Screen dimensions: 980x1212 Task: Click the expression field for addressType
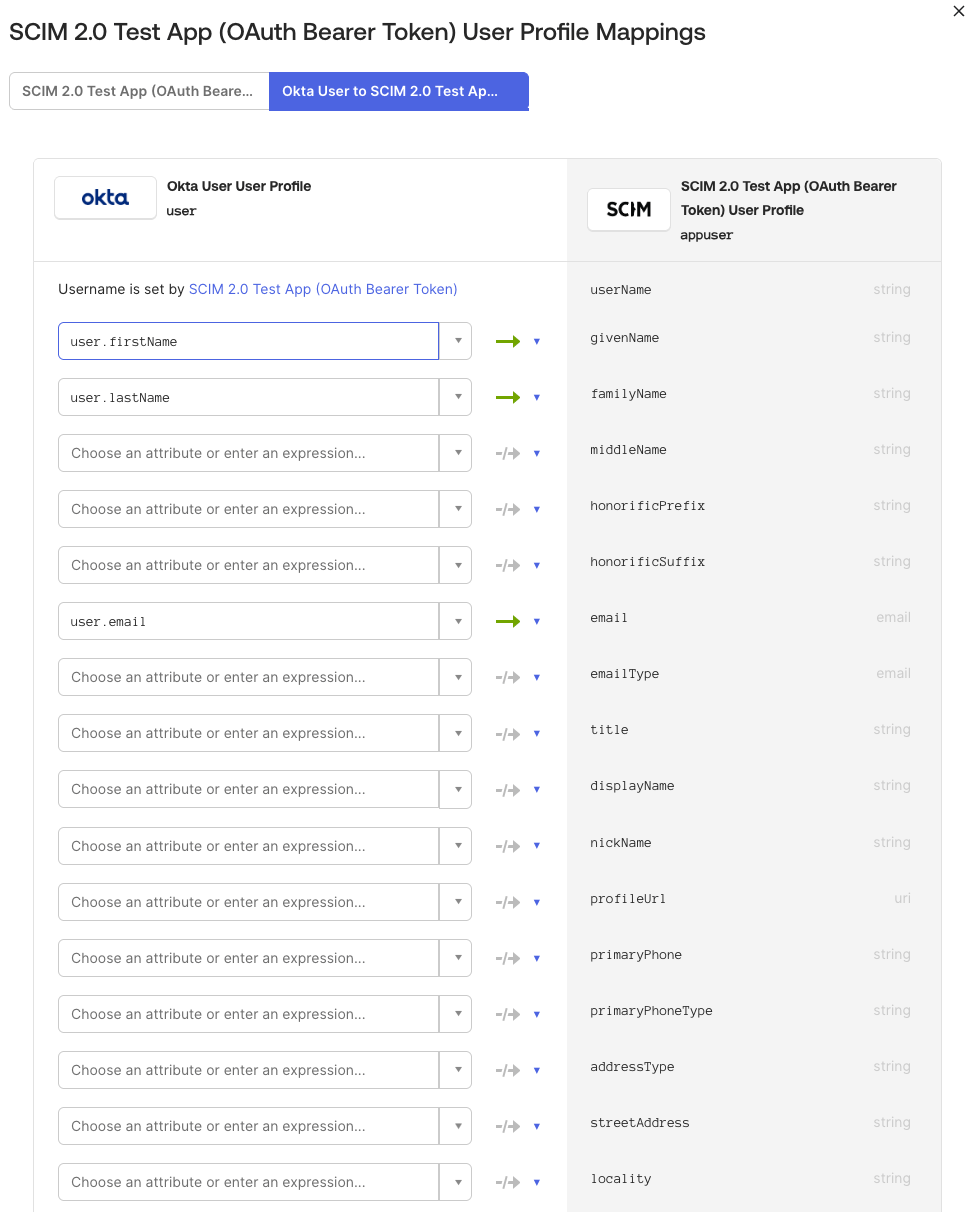[x=249, y=1070]
